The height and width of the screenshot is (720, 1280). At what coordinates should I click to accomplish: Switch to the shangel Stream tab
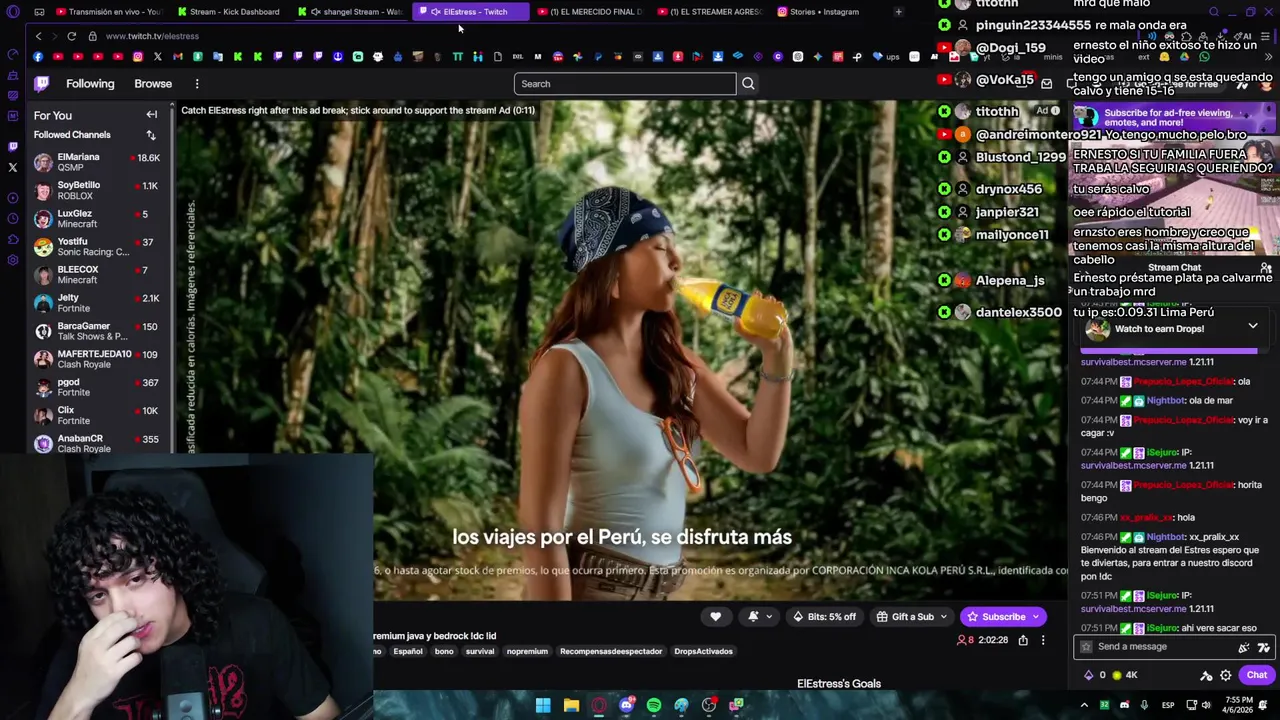352,12
